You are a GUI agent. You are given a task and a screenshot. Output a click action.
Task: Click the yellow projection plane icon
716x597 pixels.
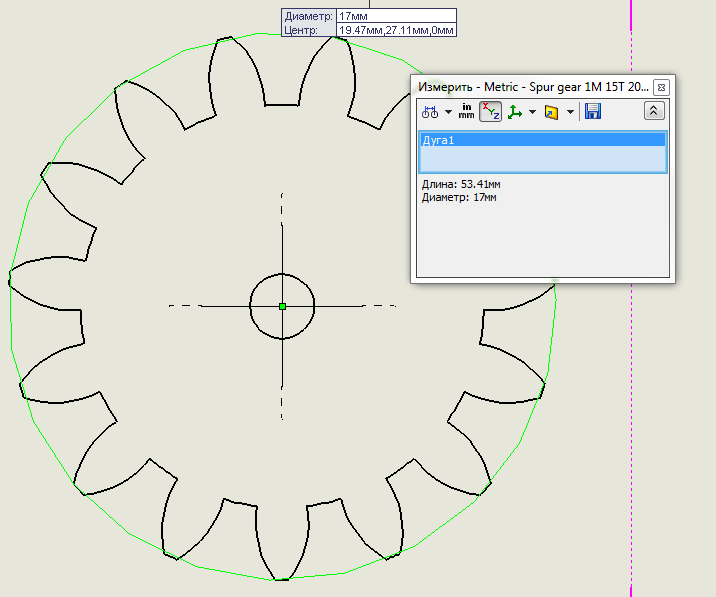[551, 112]
